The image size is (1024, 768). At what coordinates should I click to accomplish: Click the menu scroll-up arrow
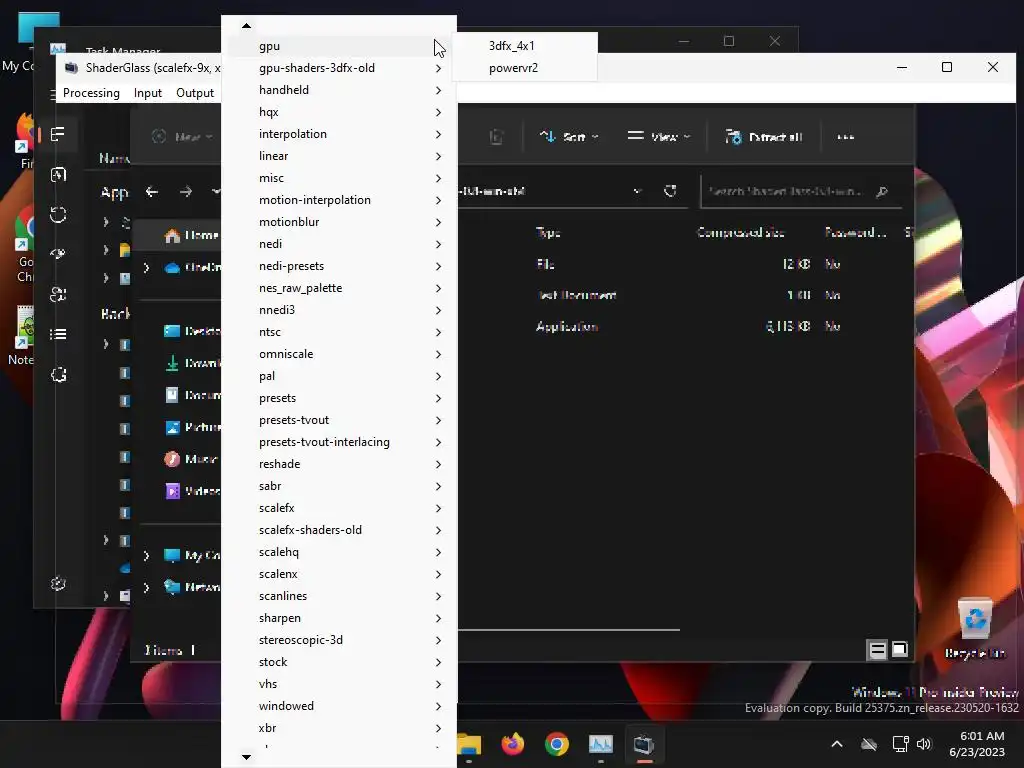tap(246, 25)
